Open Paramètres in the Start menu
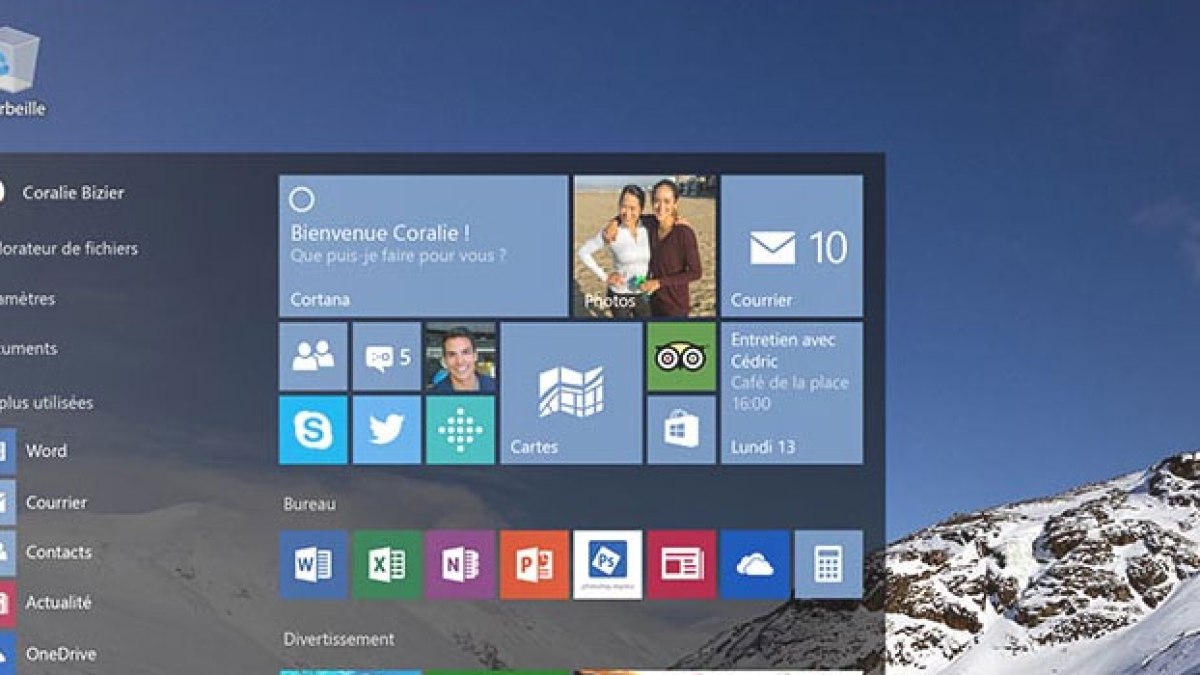The image size is (1200, 675). (x=28, y=299)
